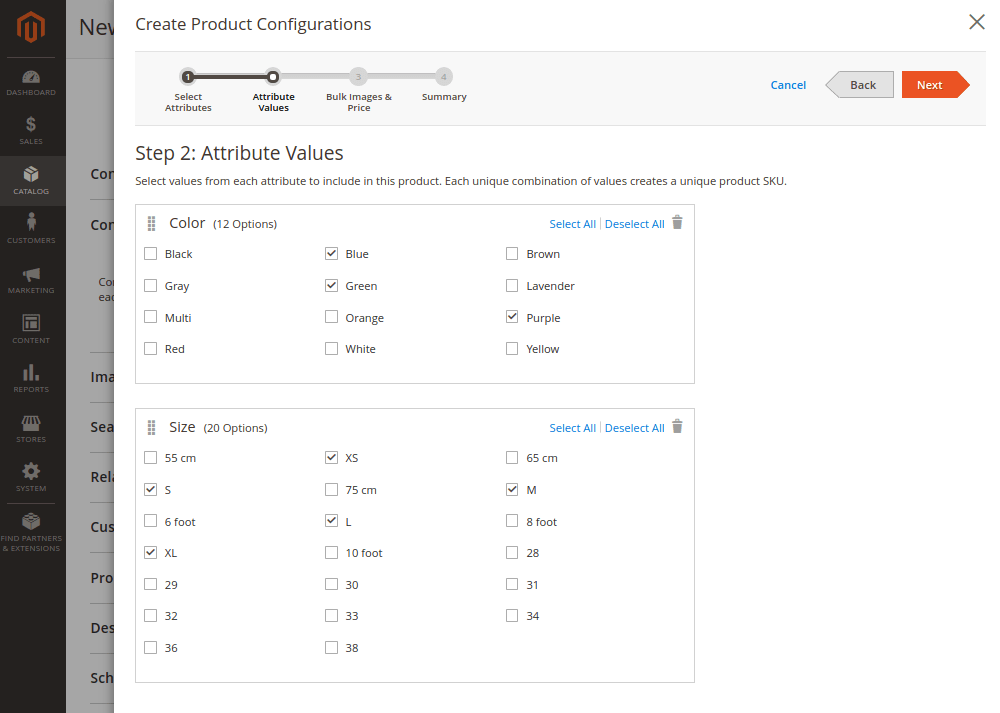This screenshot has width=1000, height=713.
Task: Check the Multi color checkbox
Action: (151, 317)
